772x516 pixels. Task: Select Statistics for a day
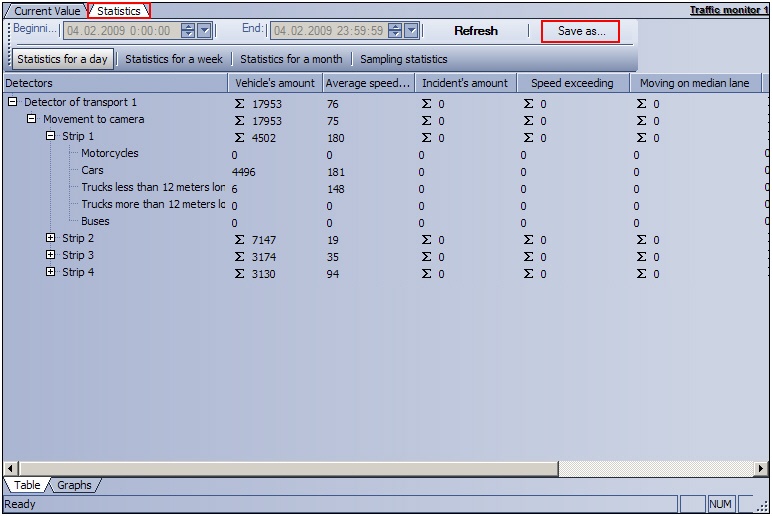[62, 59]
